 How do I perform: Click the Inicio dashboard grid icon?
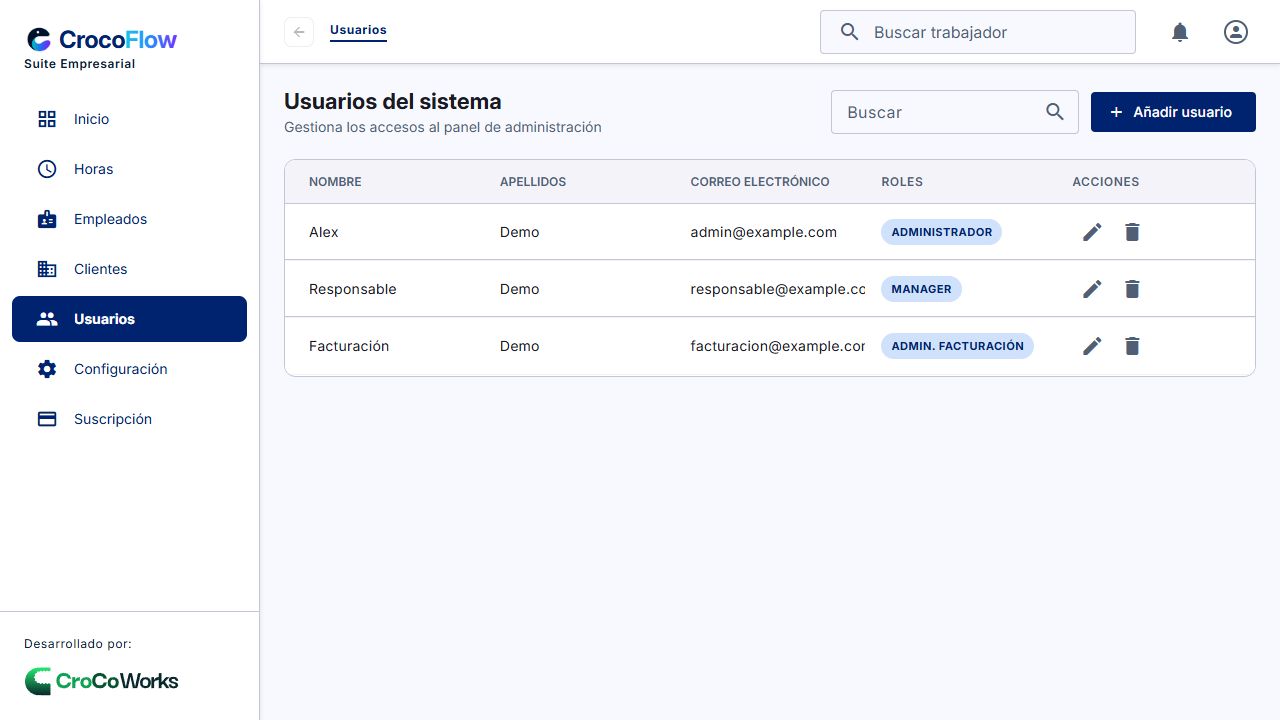[47, 119]
